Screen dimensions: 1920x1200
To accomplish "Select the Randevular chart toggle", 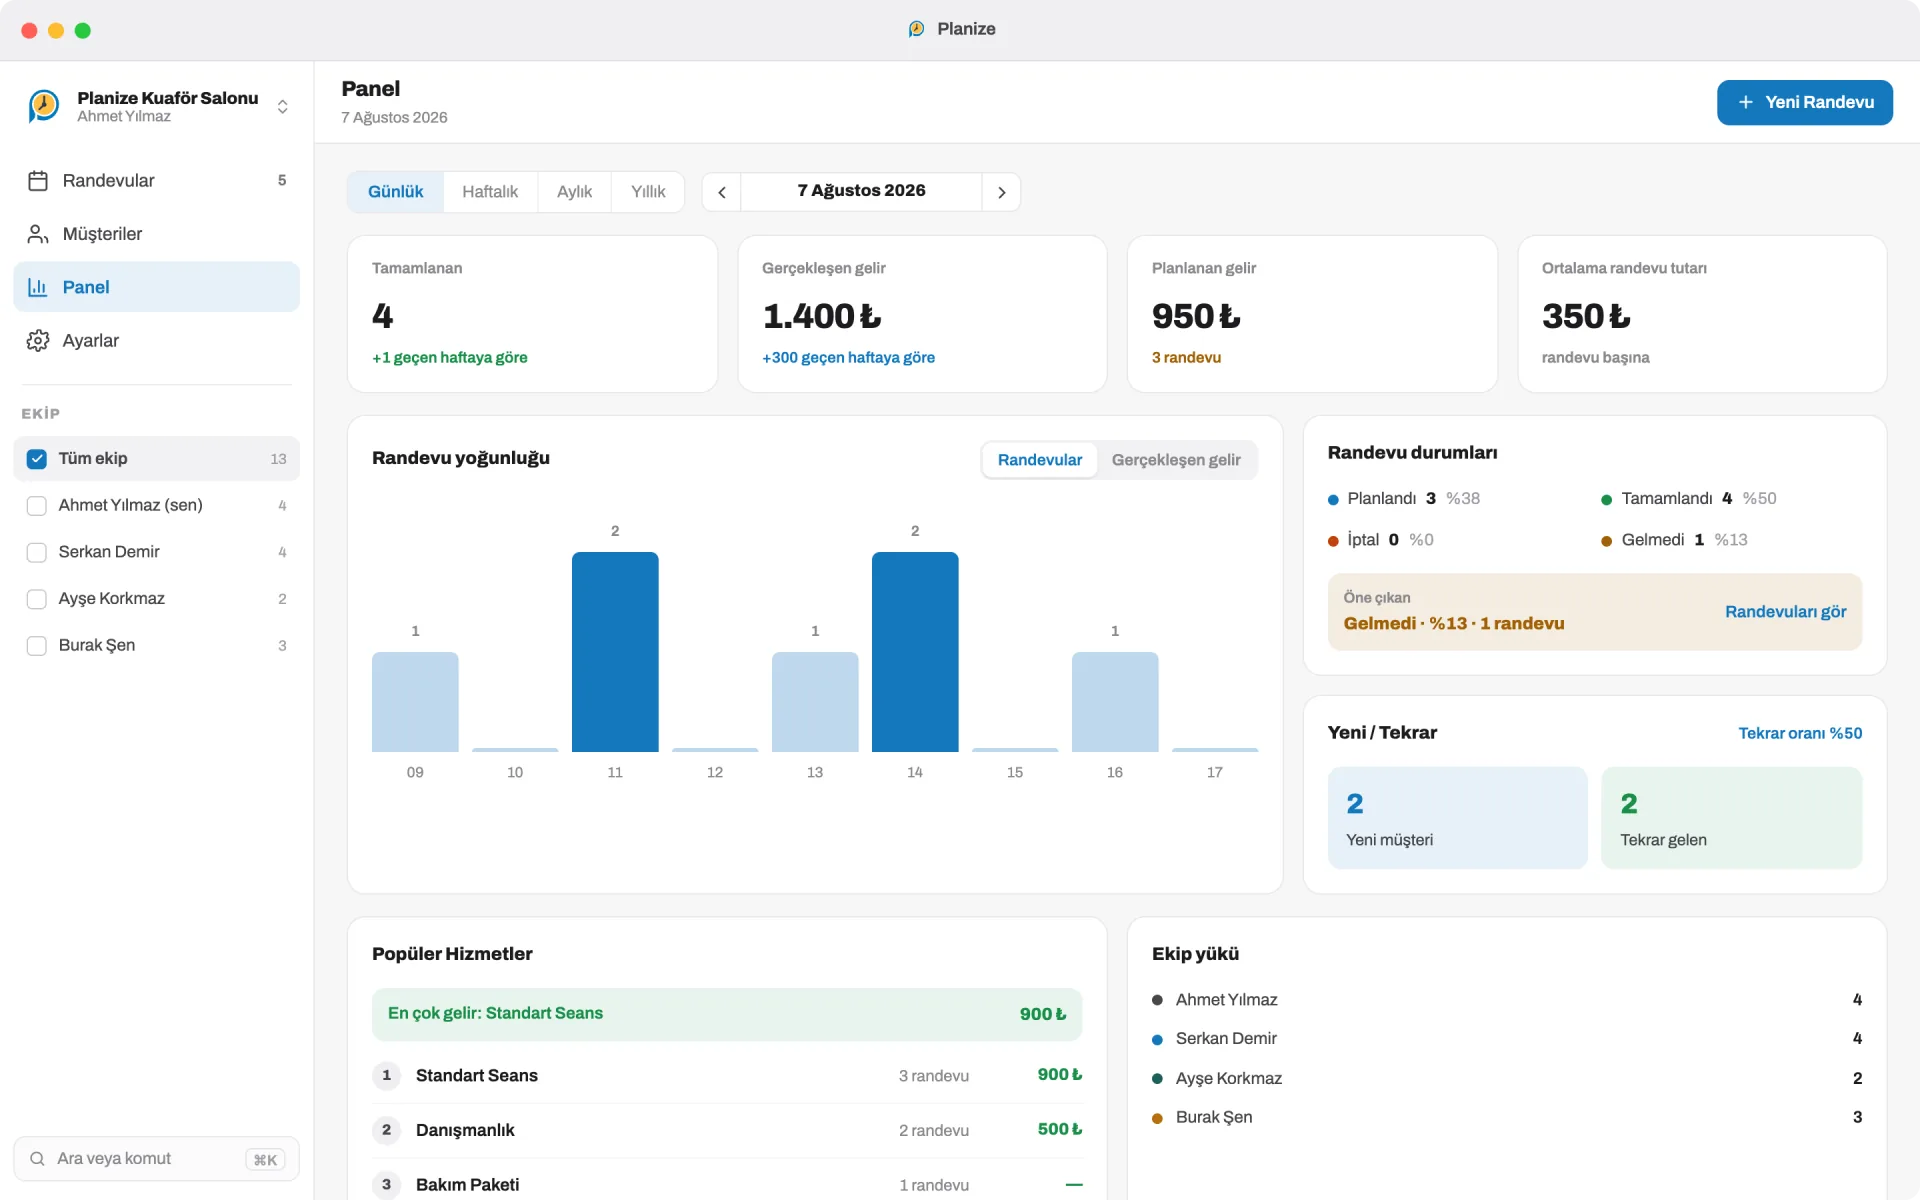I will coord(1040,460).
